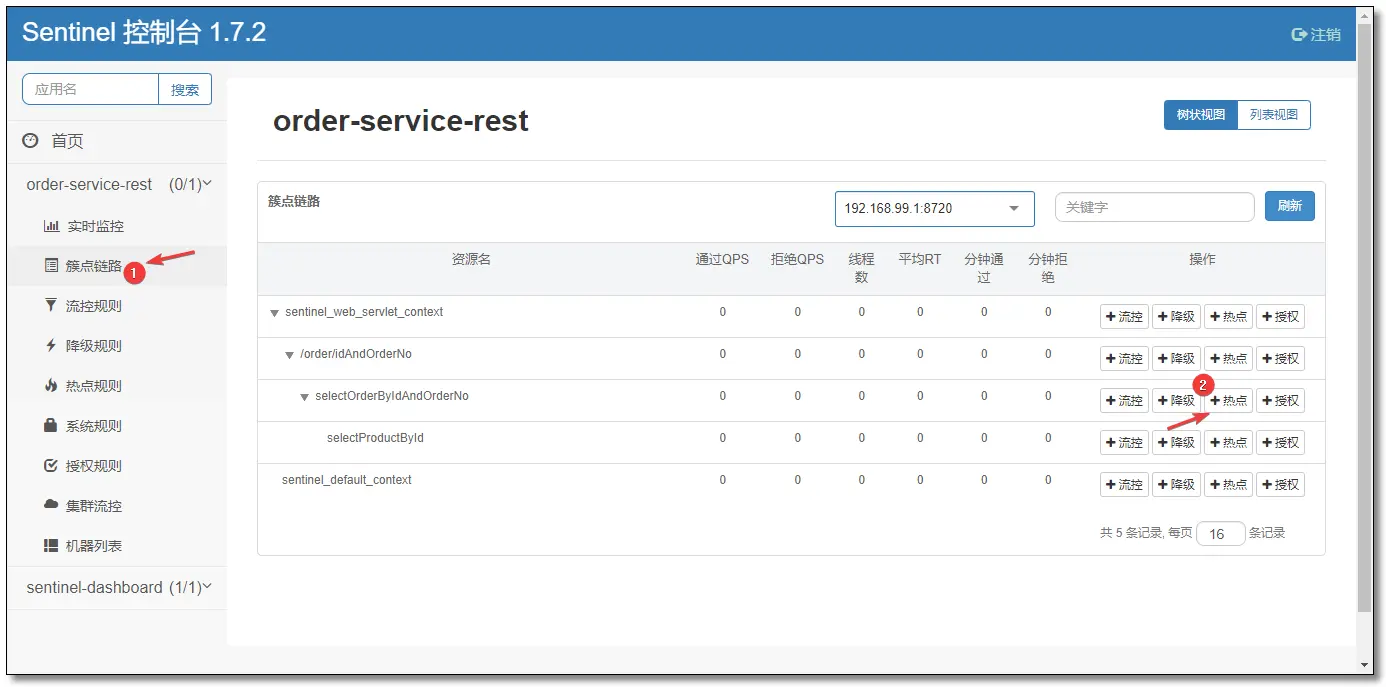Screen dimensions: 1386x687
Task: Add 降级 rule for selectProductById
Action: (x=1176, y=442)
